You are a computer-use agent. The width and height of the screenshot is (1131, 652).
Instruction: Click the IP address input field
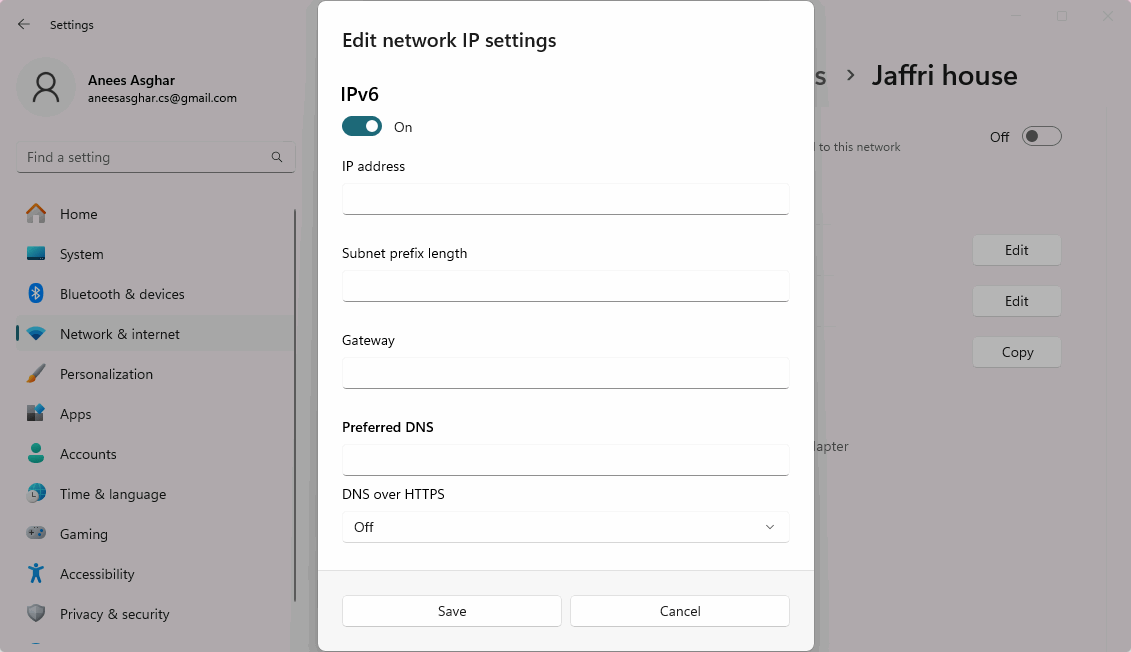565,199
